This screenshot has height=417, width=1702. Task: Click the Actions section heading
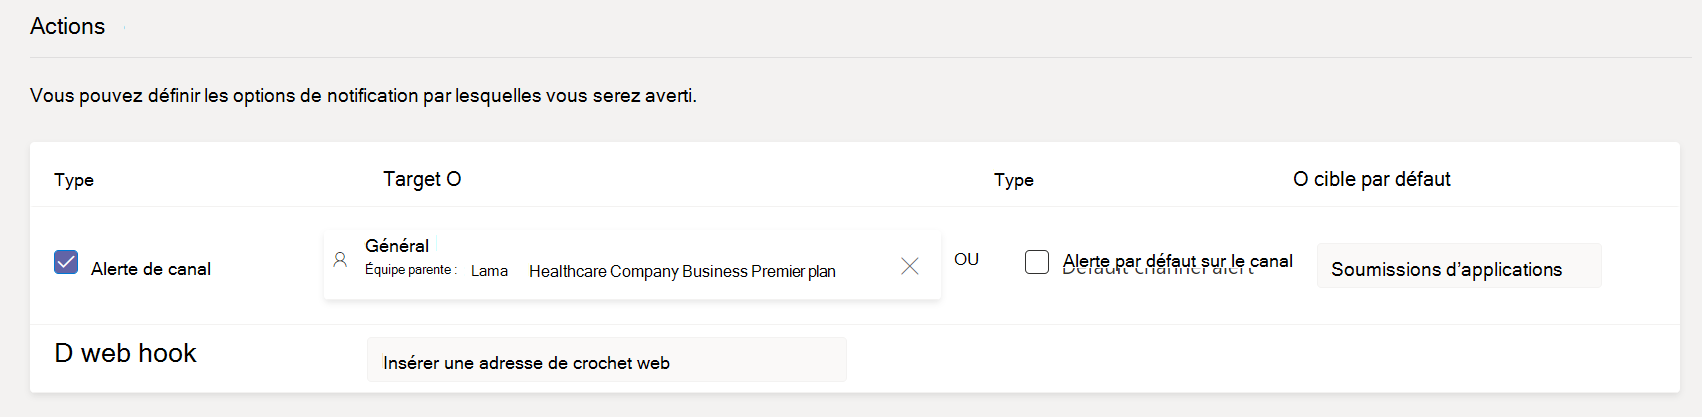[68, 27]
